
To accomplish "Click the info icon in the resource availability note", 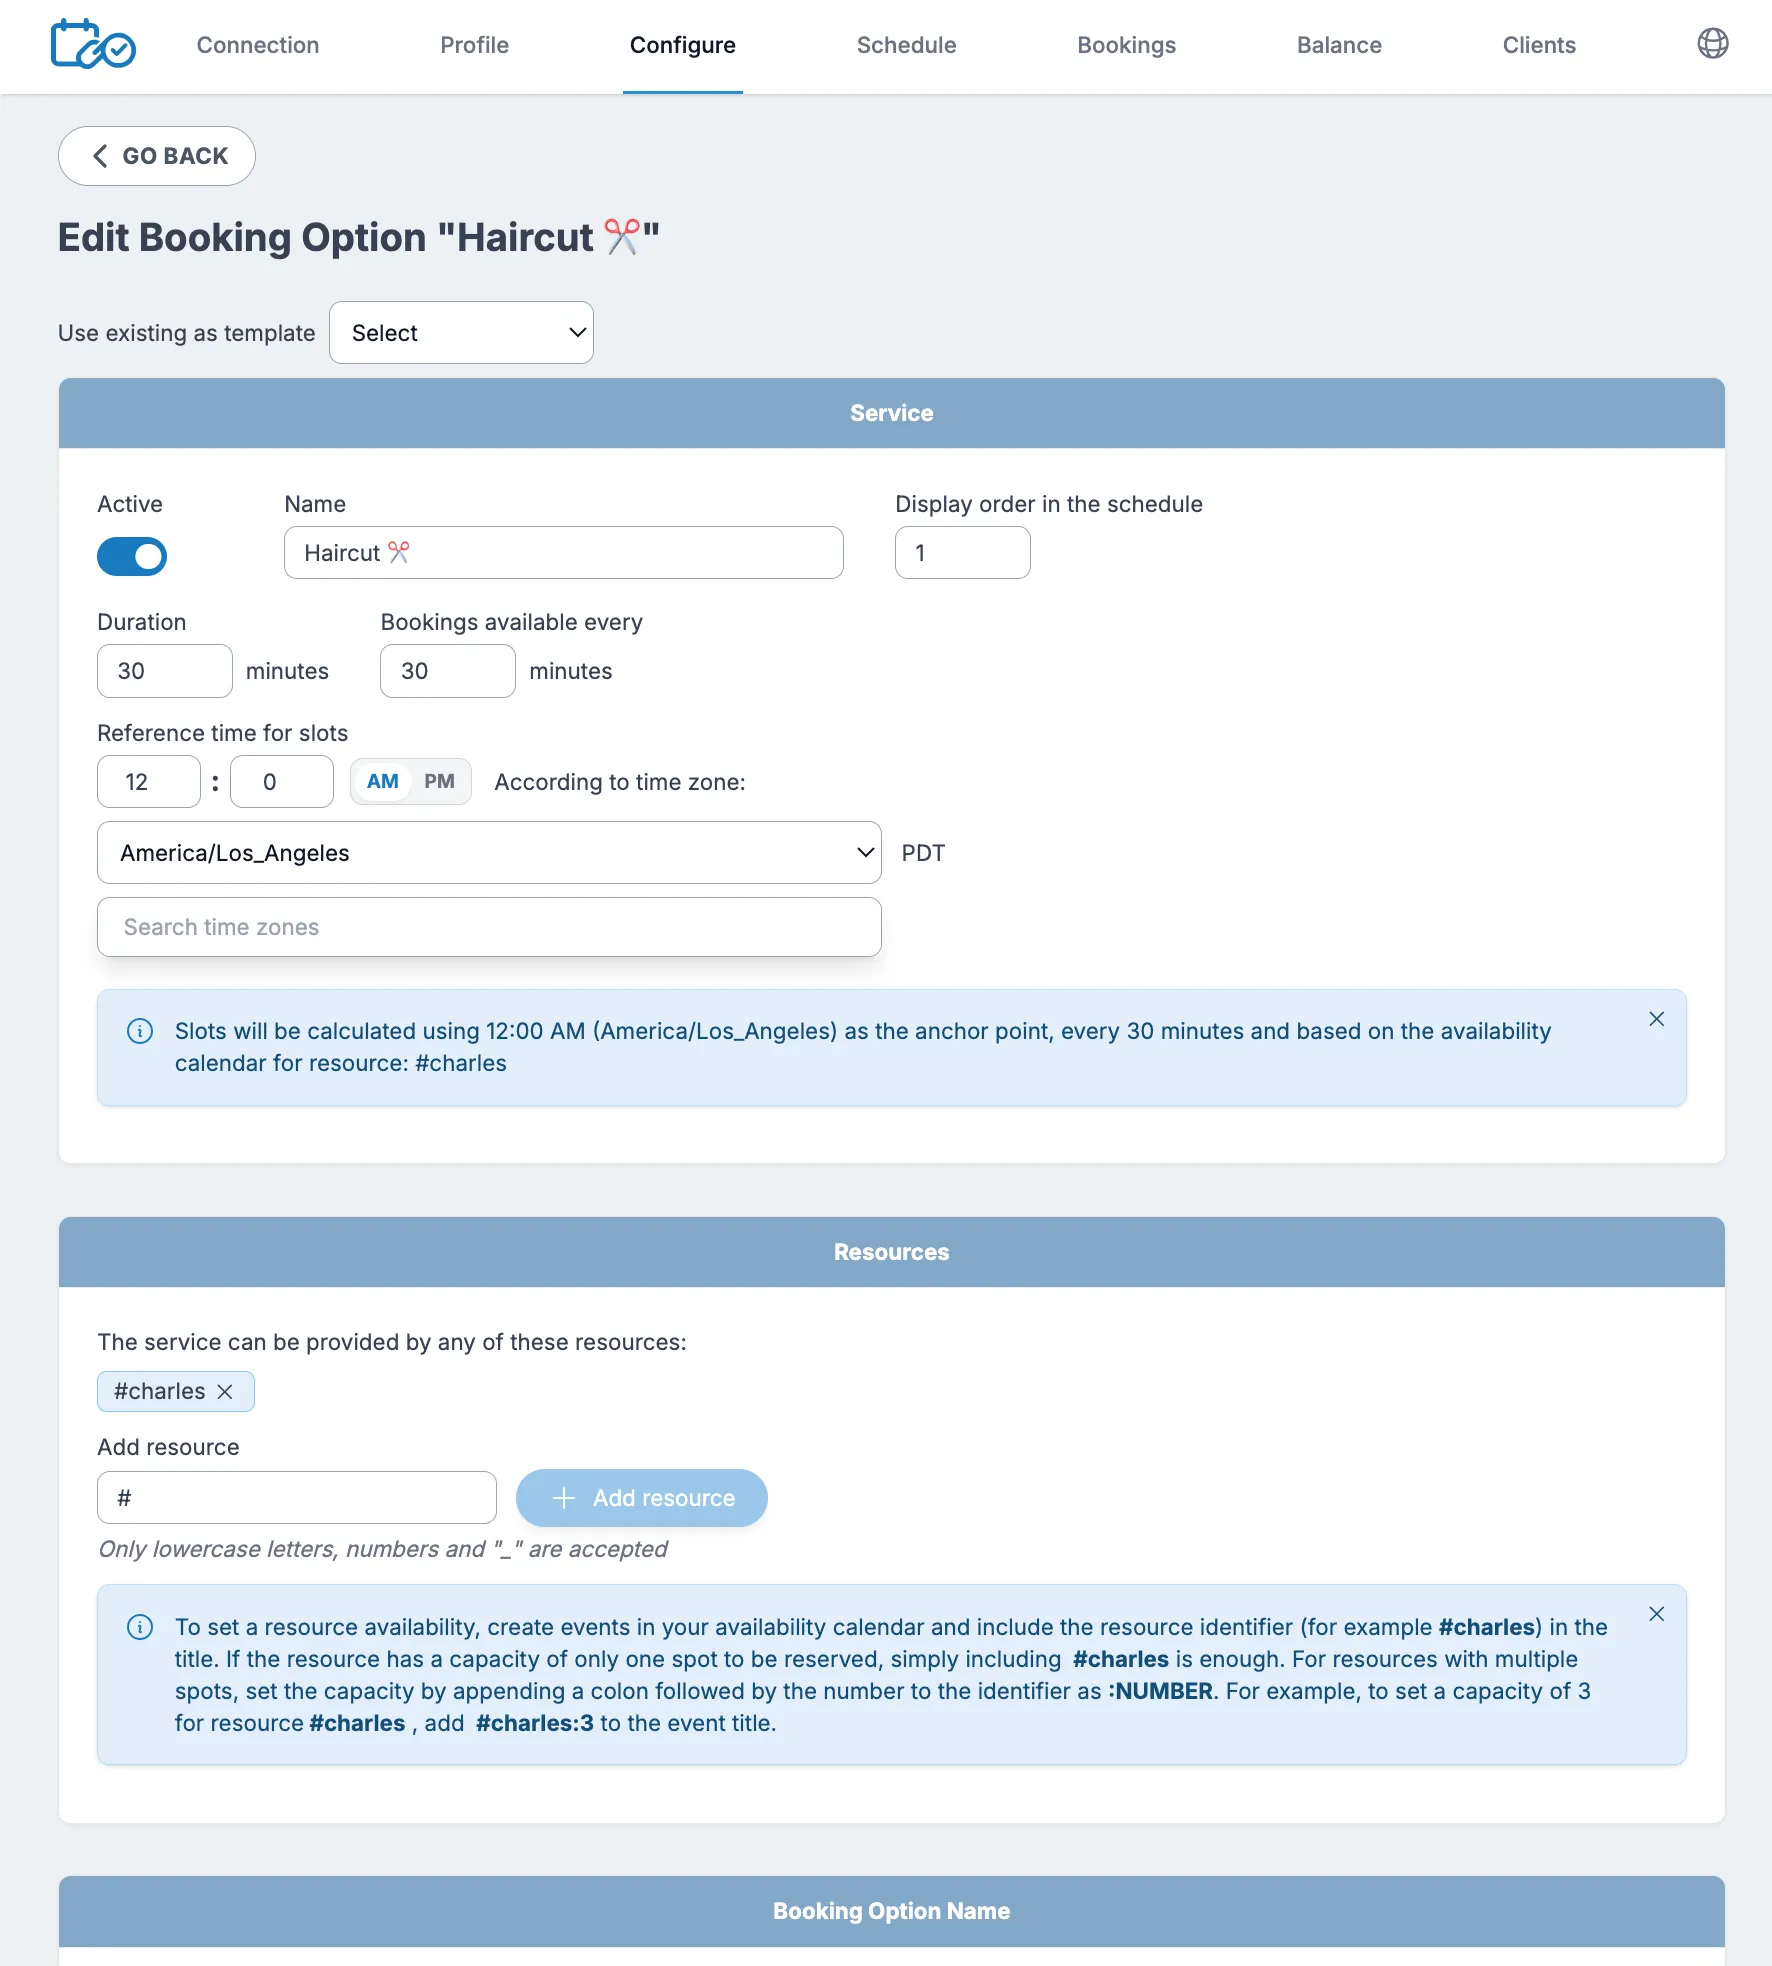I will 140,1627.
